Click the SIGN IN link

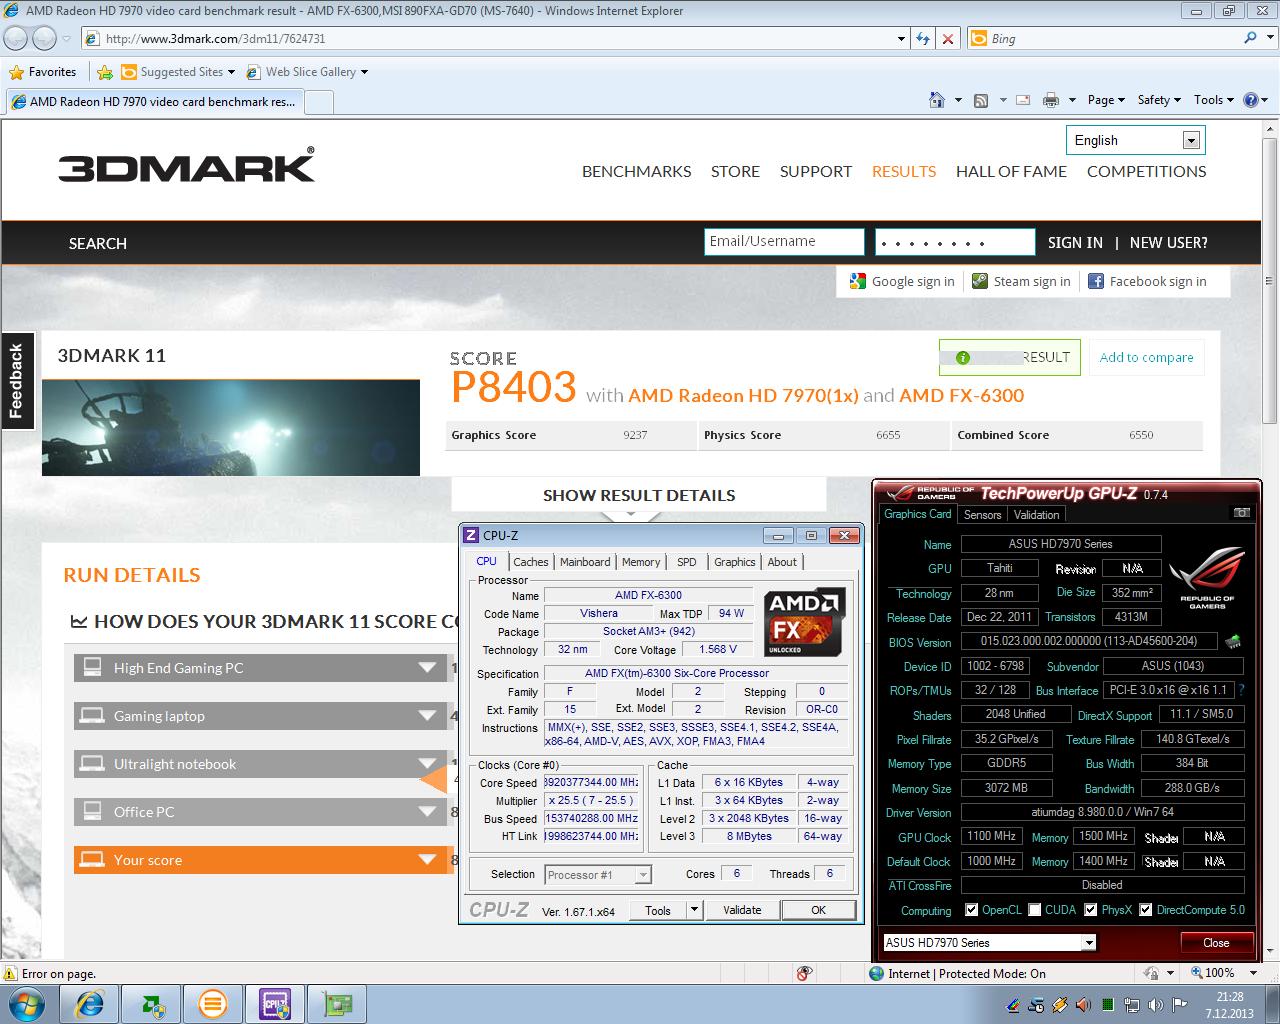pyautogui.click(x=1075, y=243)
